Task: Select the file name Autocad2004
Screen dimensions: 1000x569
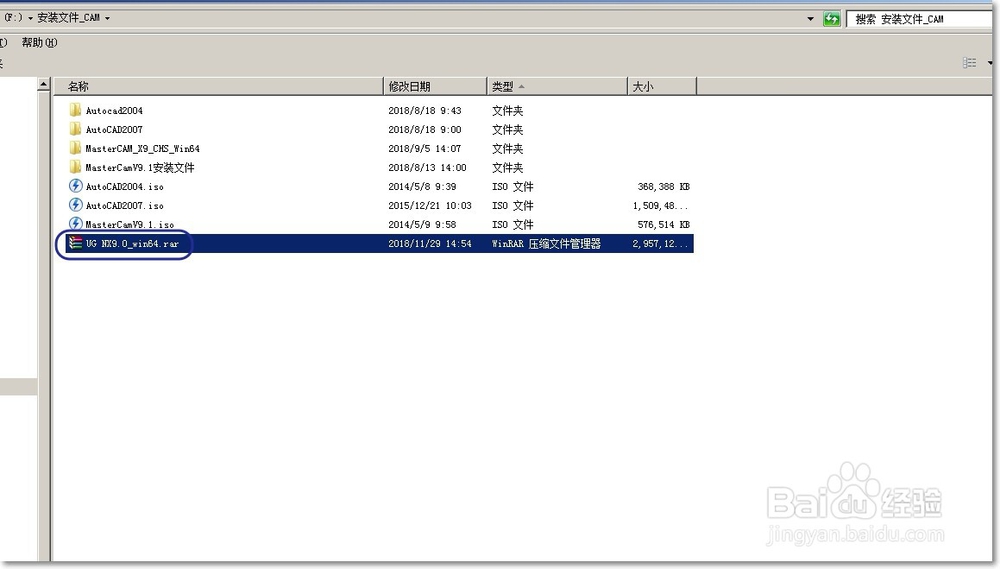Action: click(x=114, y=110)
